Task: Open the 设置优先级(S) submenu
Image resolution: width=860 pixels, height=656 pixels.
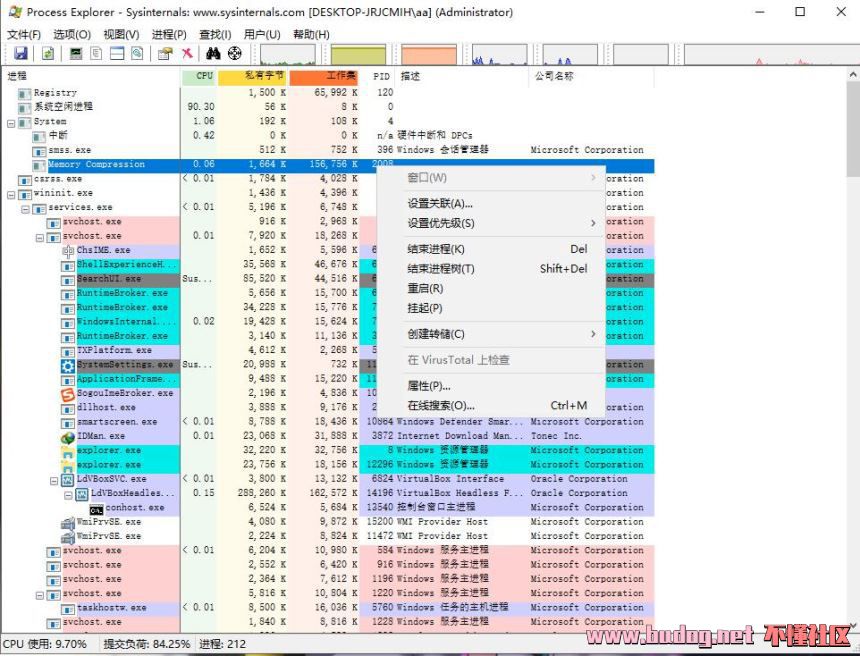Action: [x=491, y=223]
